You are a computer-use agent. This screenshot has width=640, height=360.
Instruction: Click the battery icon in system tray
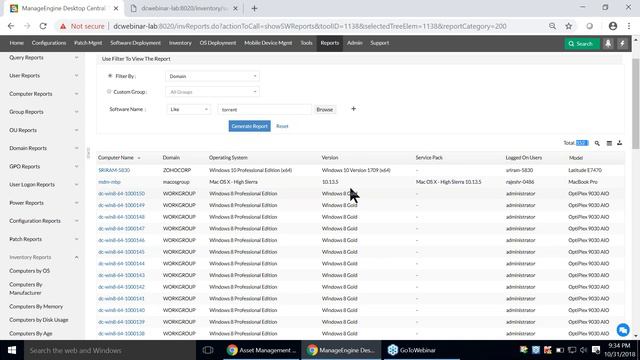(x=560, y=350)
